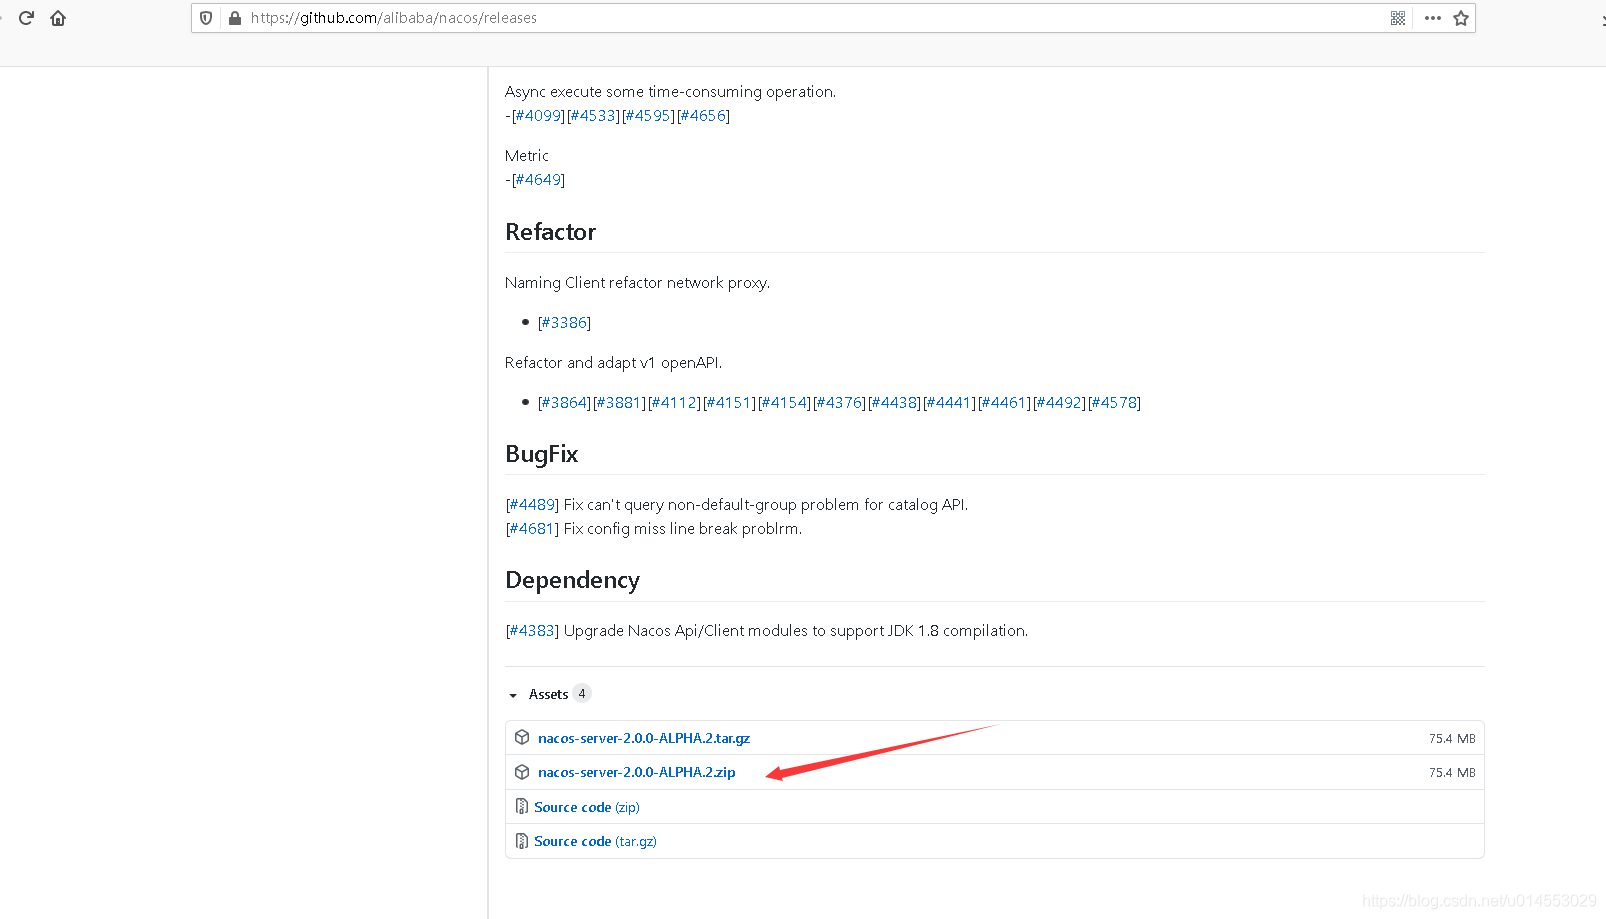This screenshot has width=1606, height=919.
Task: Open Metric issue #4649 link
Action: pos(538,180)
